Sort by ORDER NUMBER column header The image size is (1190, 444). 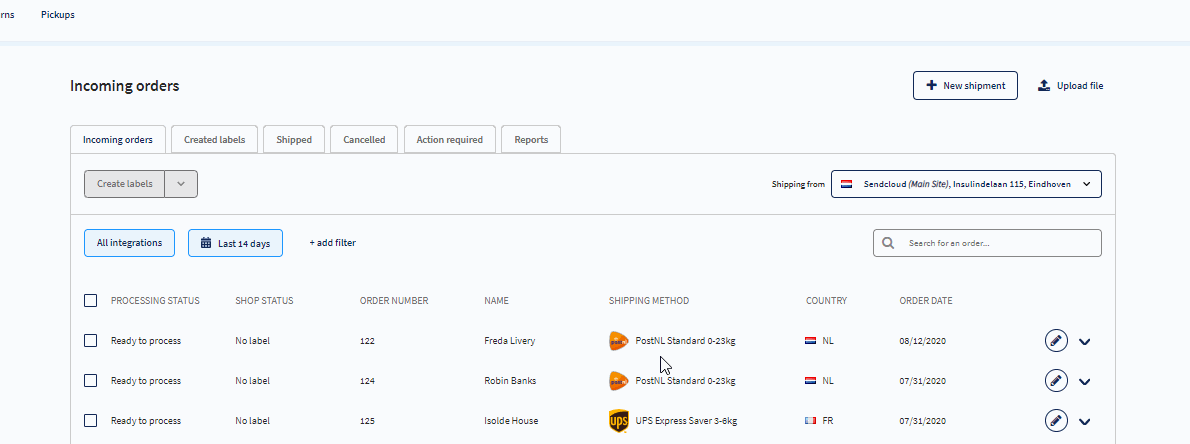click(x=394, y=301)
